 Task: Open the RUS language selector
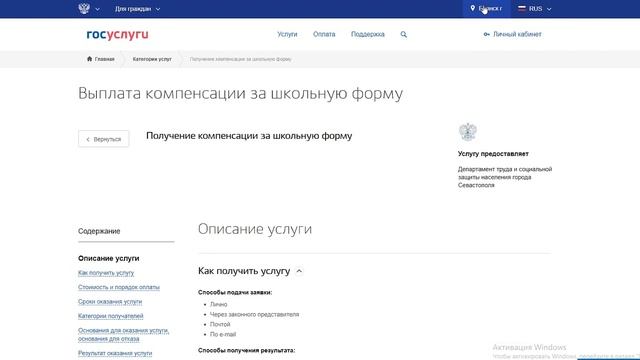click(x=535, y=9)
